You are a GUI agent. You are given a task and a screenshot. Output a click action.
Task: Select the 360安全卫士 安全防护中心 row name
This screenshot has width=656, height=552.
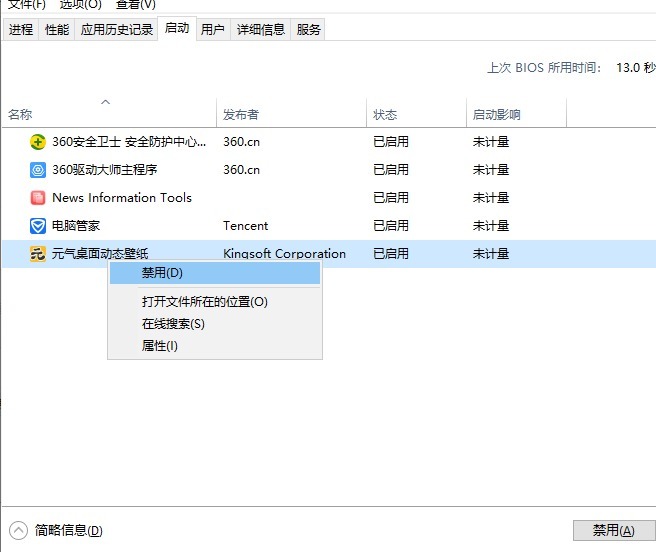tap(129, 142)
